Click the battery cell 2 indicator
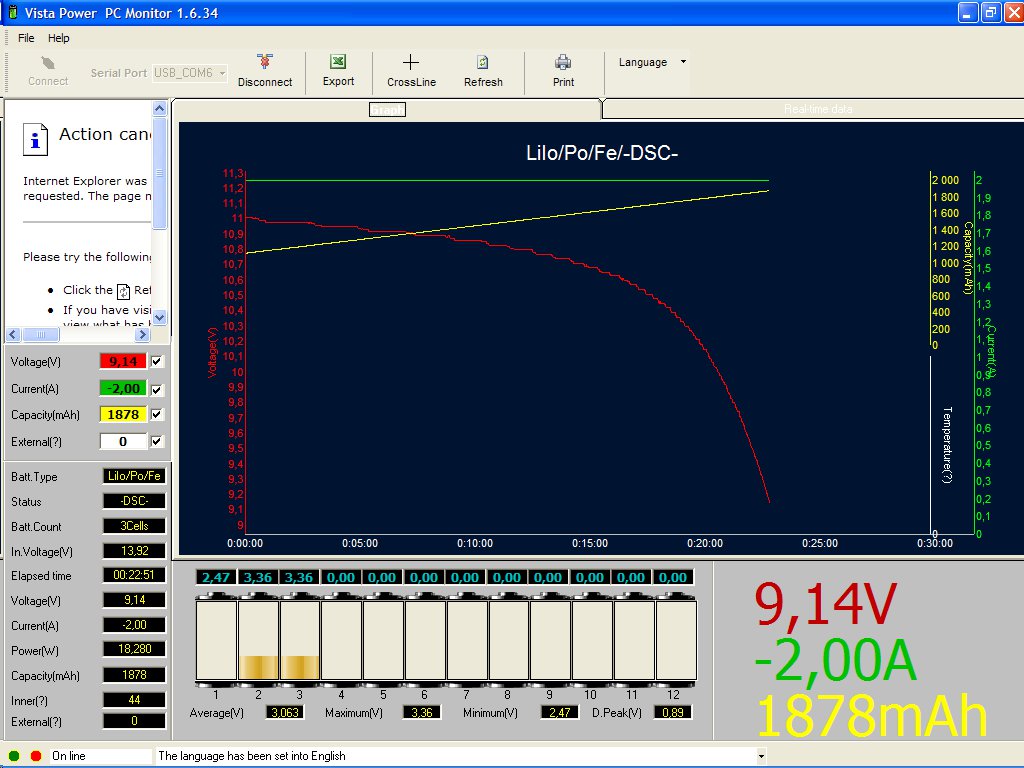Viewport: 1024px width, 768px height. pyautogui.click(x=258, y=639)
